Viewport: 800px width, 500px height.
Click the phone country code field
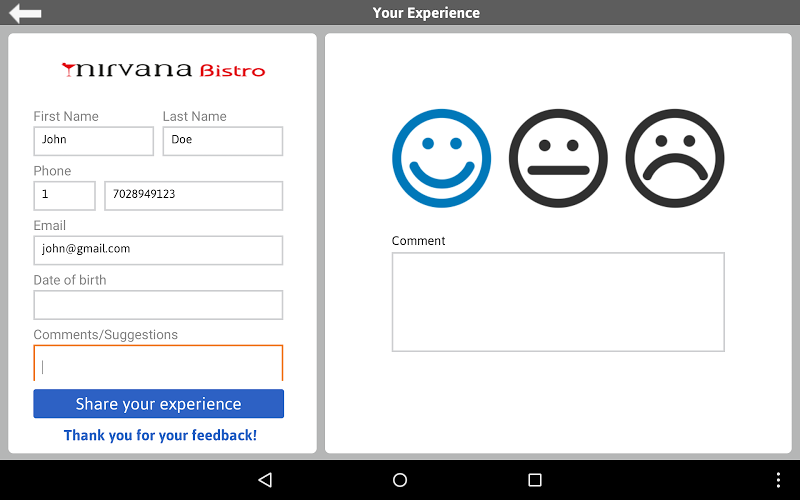64,195
